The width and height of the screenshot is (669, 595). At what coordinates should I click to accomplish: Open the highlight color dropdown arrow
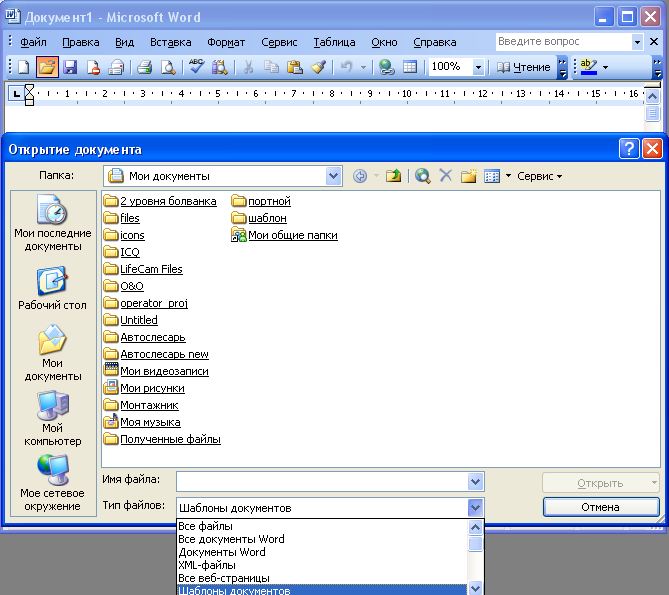pos(605,67)
